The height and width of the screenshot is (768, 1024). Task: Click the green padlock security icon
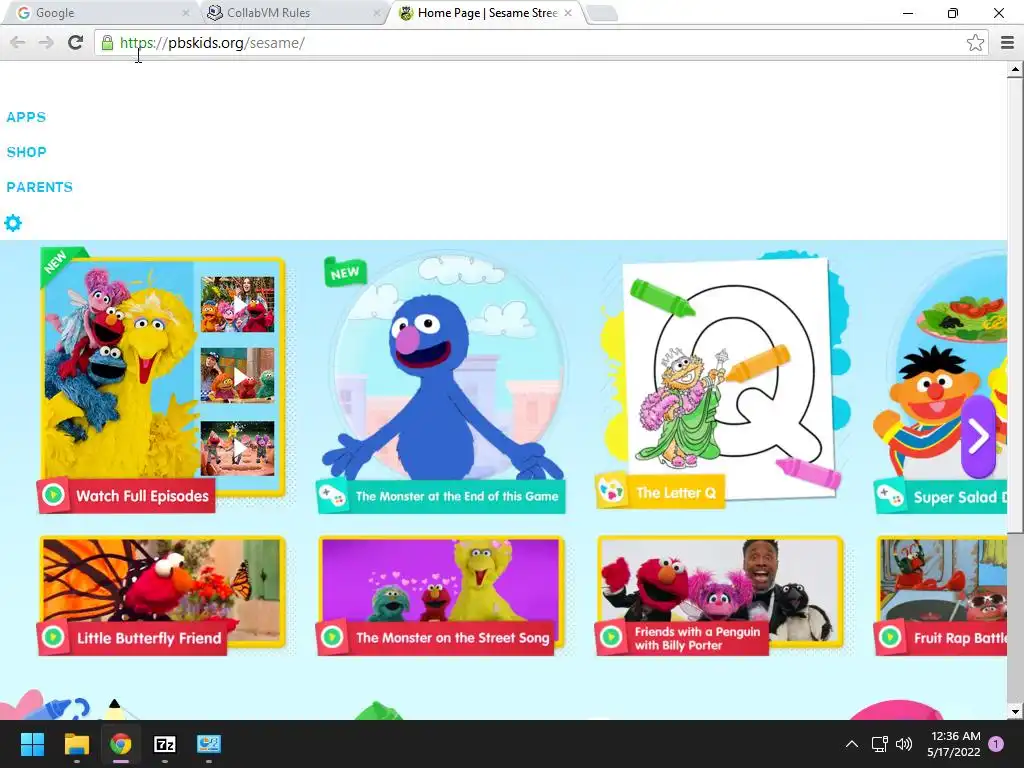coord(107,43)
